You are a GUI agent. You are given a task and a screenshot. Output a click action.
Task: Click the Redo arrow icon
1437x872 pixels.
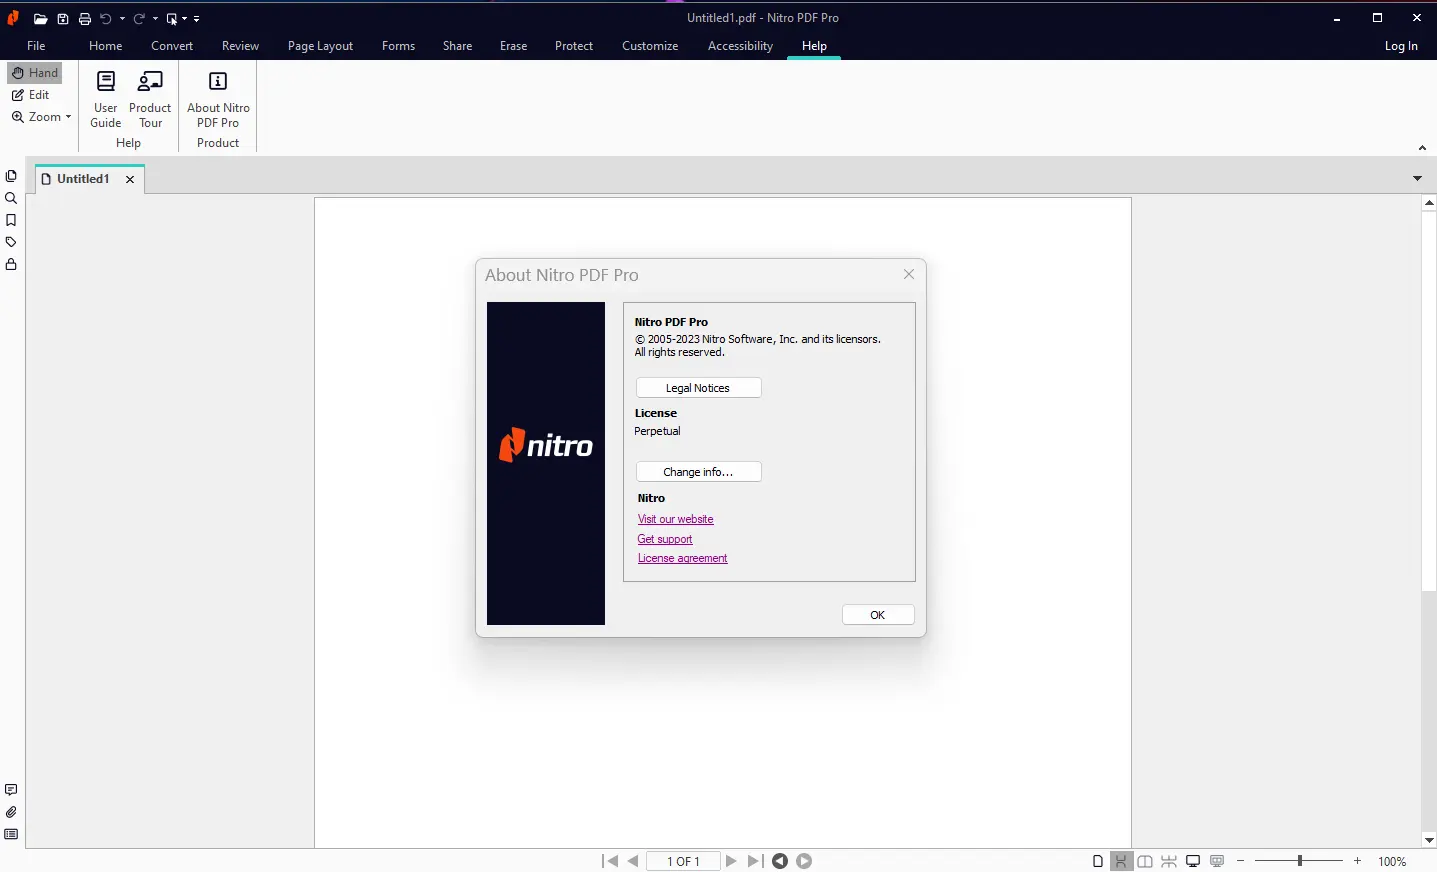(139, 19)
